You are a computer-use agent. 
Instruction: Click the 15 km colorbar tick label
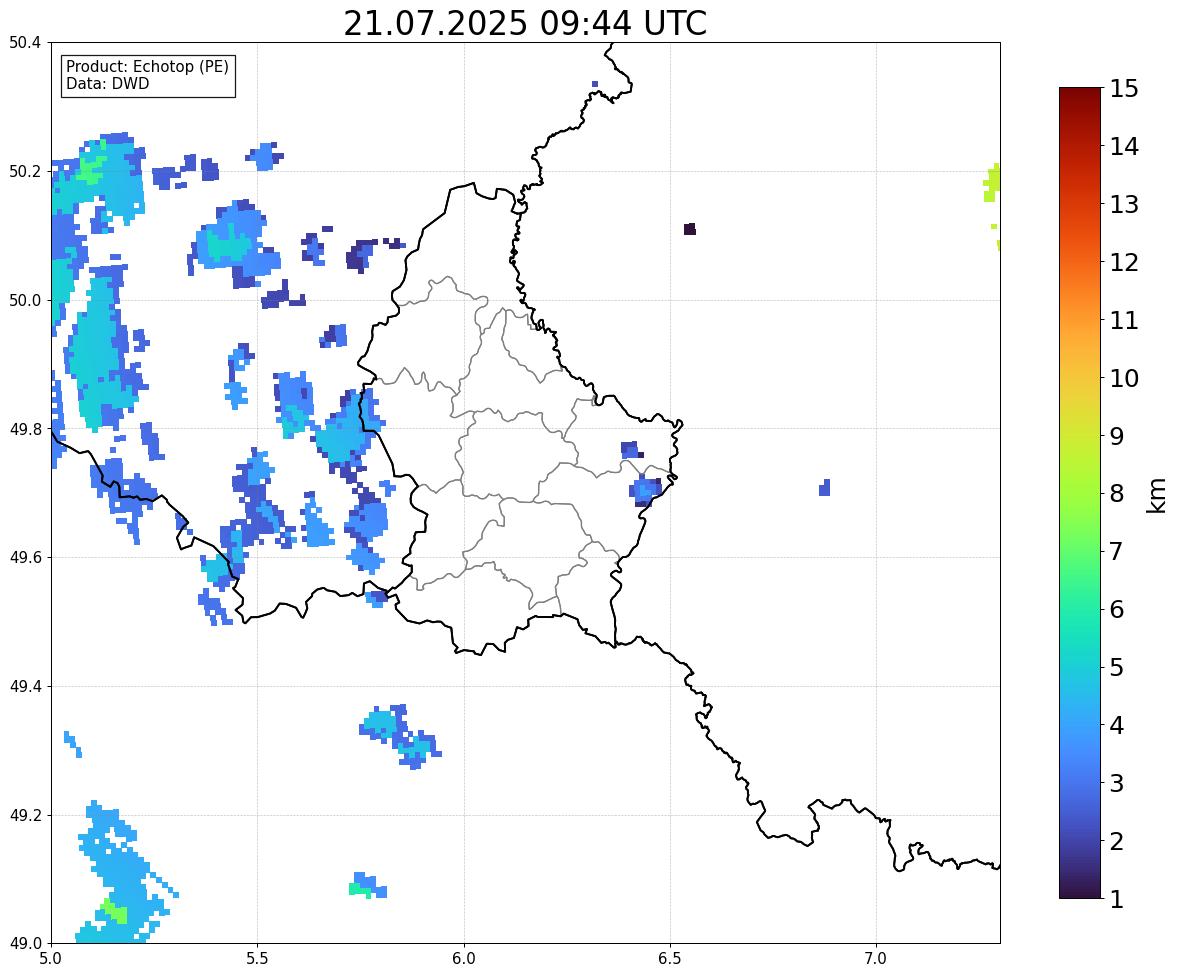click(x=1124, y=89)
